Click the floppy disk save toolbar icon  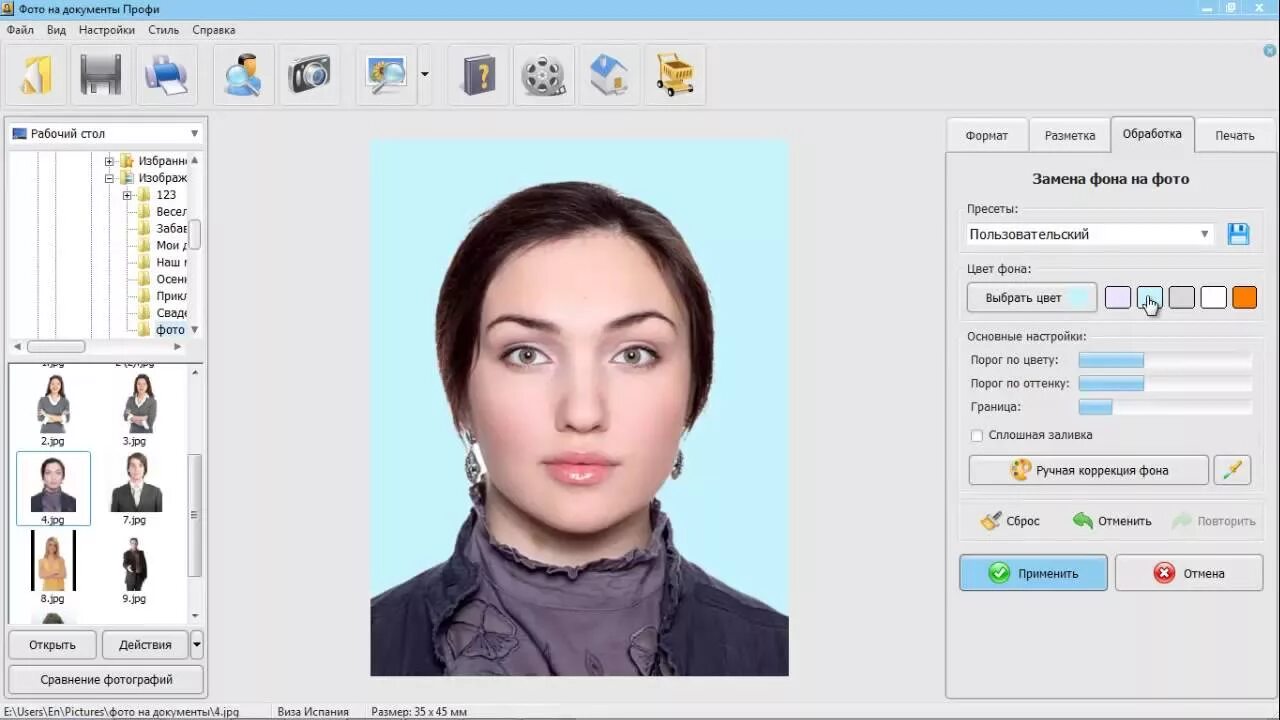(101, 75)
